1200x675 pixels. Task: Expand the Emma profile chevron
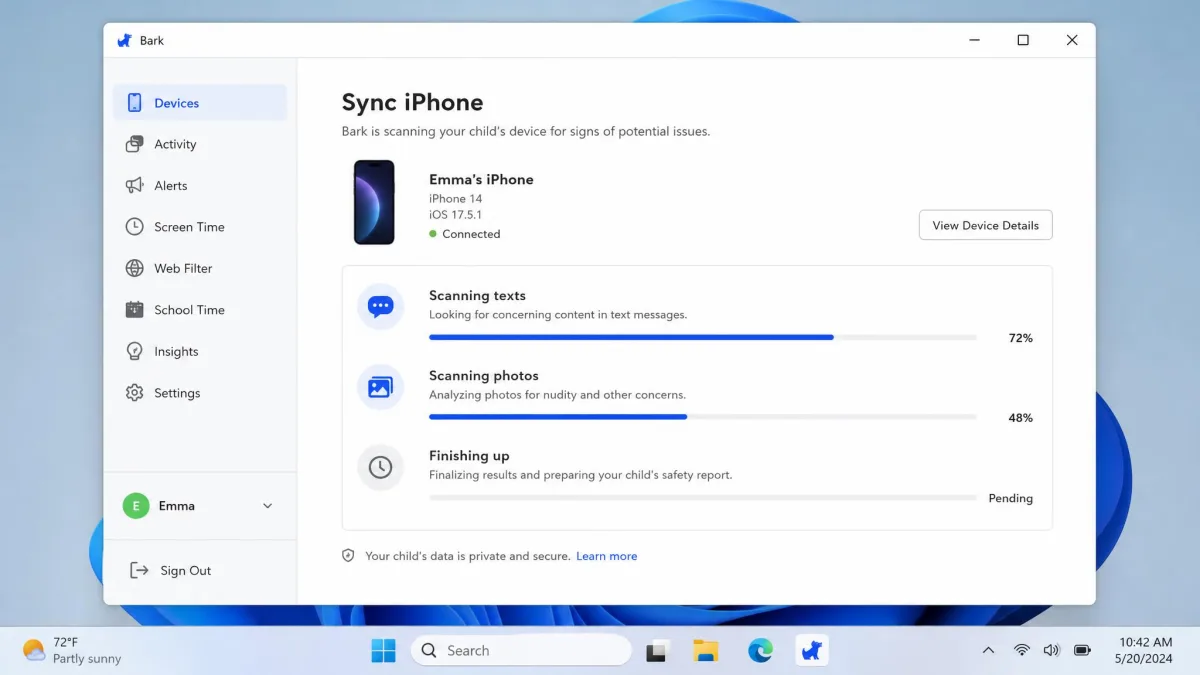pos(267,506)
